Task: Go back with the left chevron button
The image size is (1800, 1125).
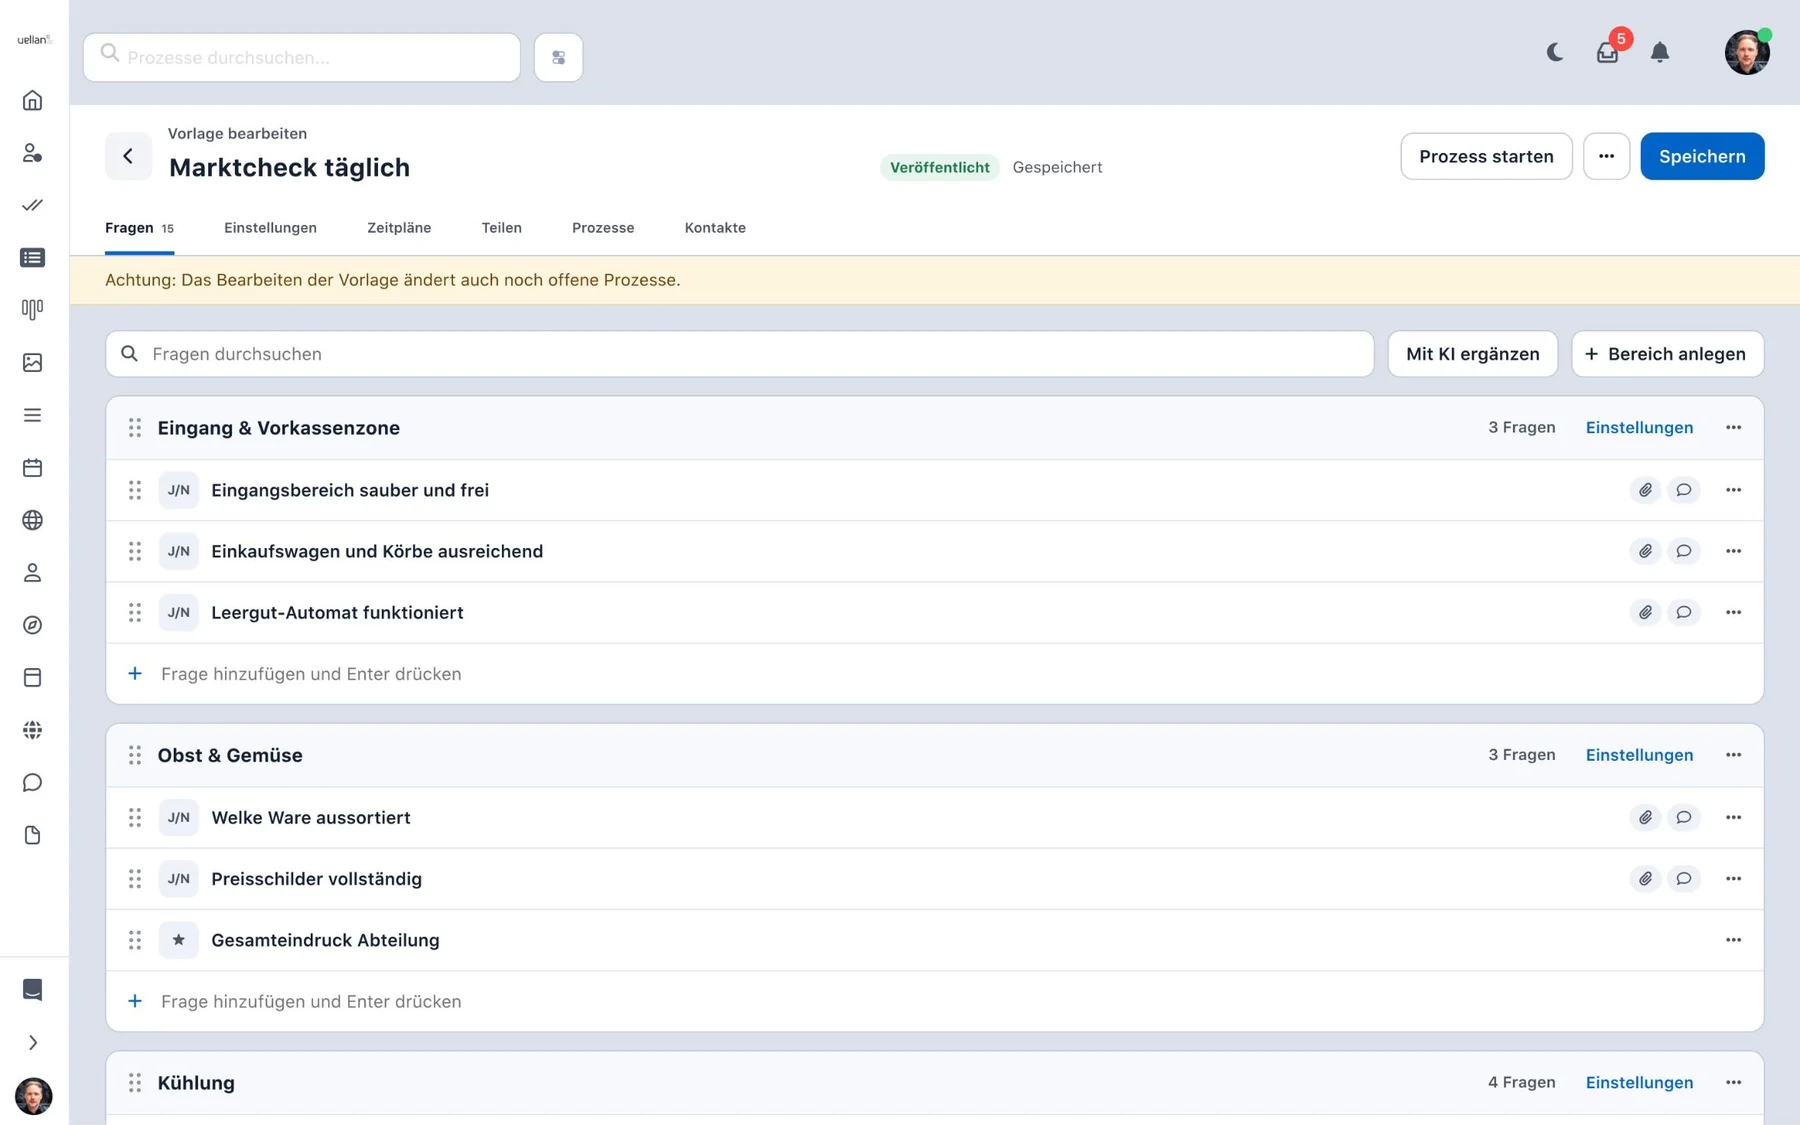Action: click(128, 156)
